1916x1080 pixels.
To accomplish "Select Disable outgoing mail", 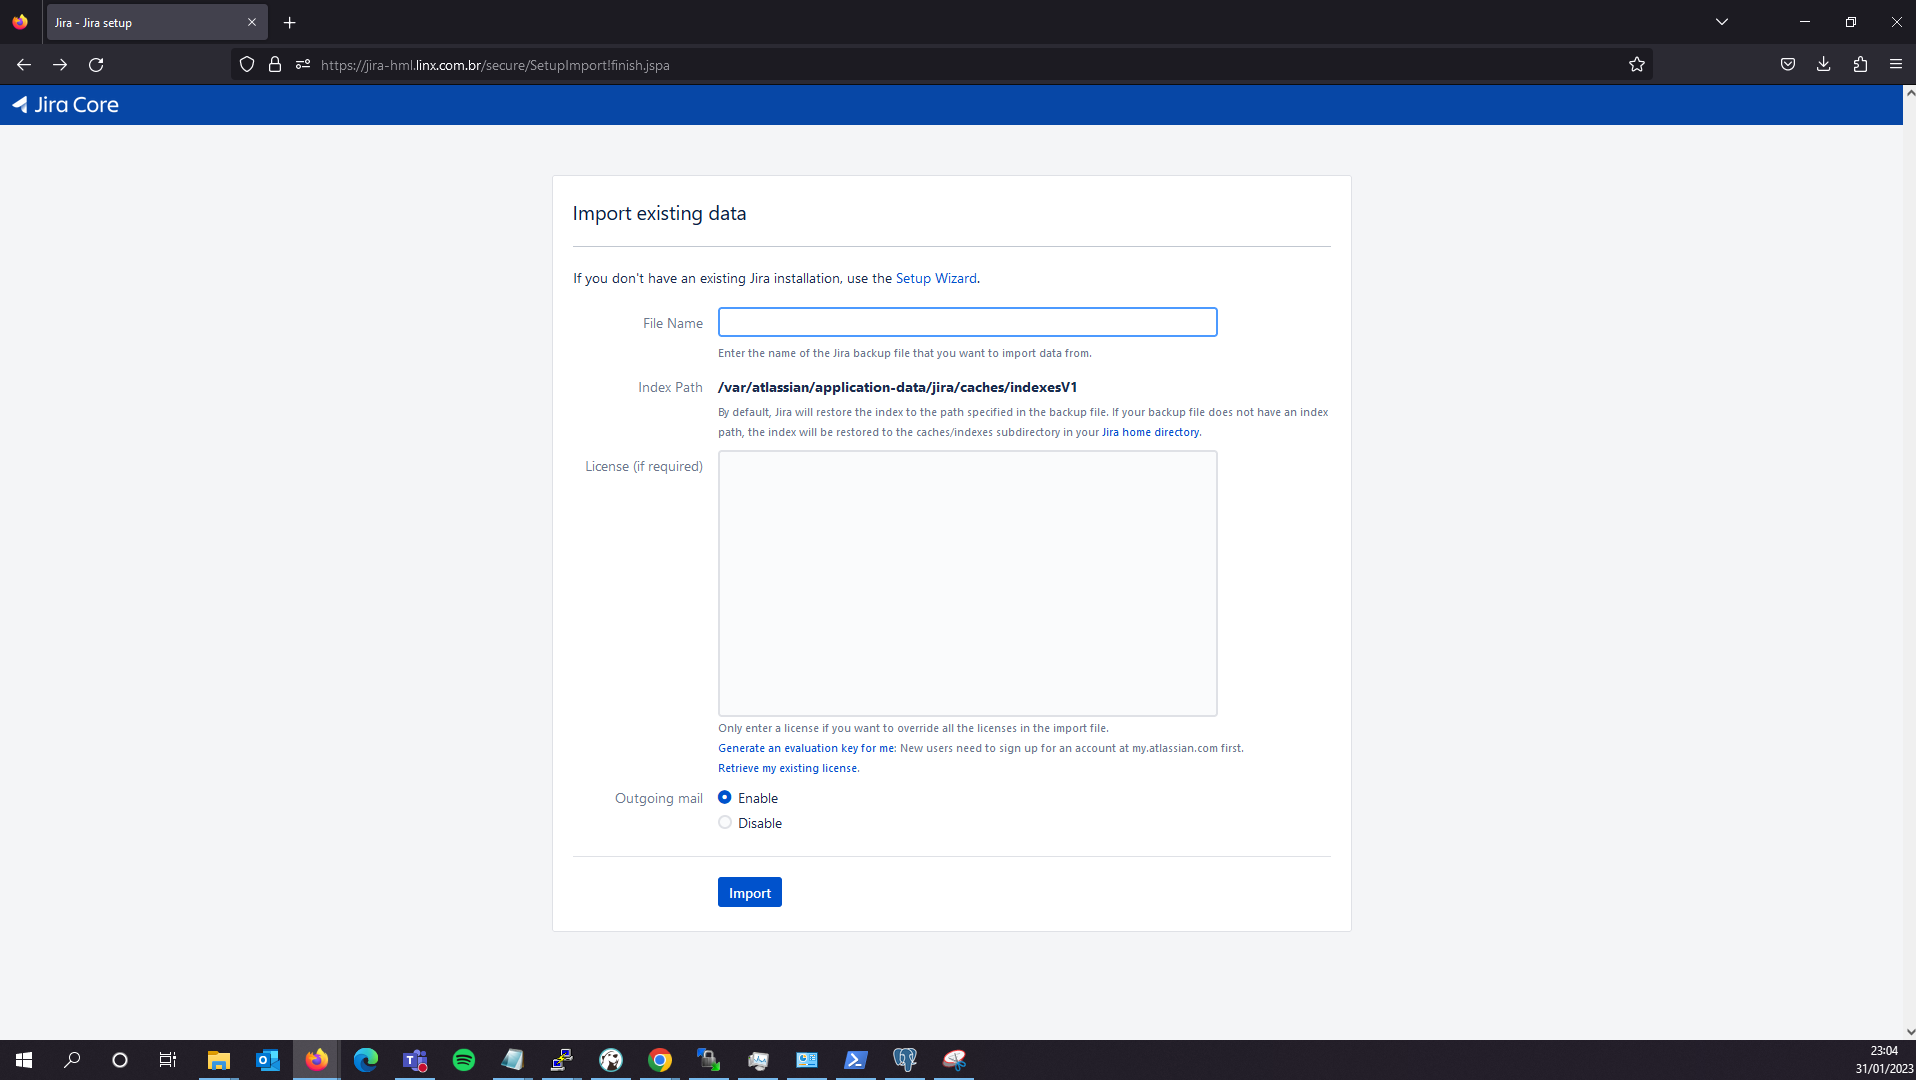I will coord(725,822).
